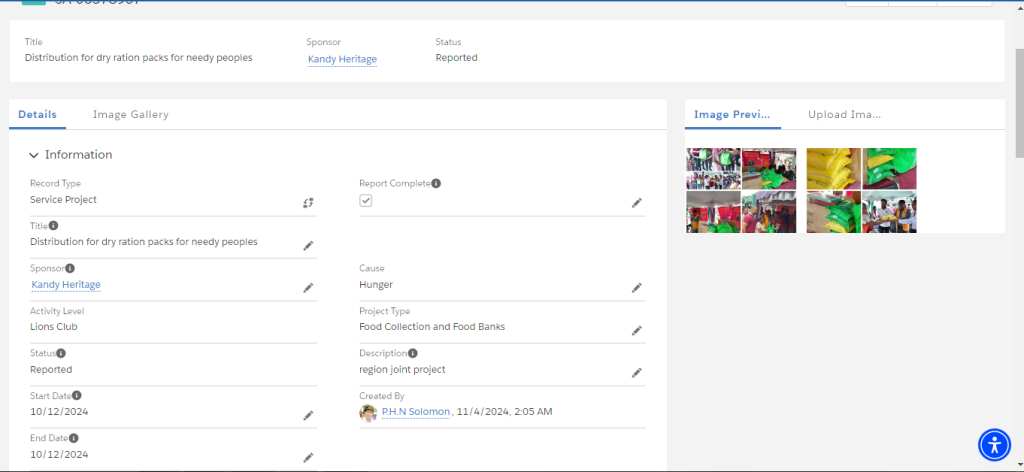This screenshot has width=1024, height=472.
Task: Click the vertical page scrollbar
Action: click(x=1019, y=102)
